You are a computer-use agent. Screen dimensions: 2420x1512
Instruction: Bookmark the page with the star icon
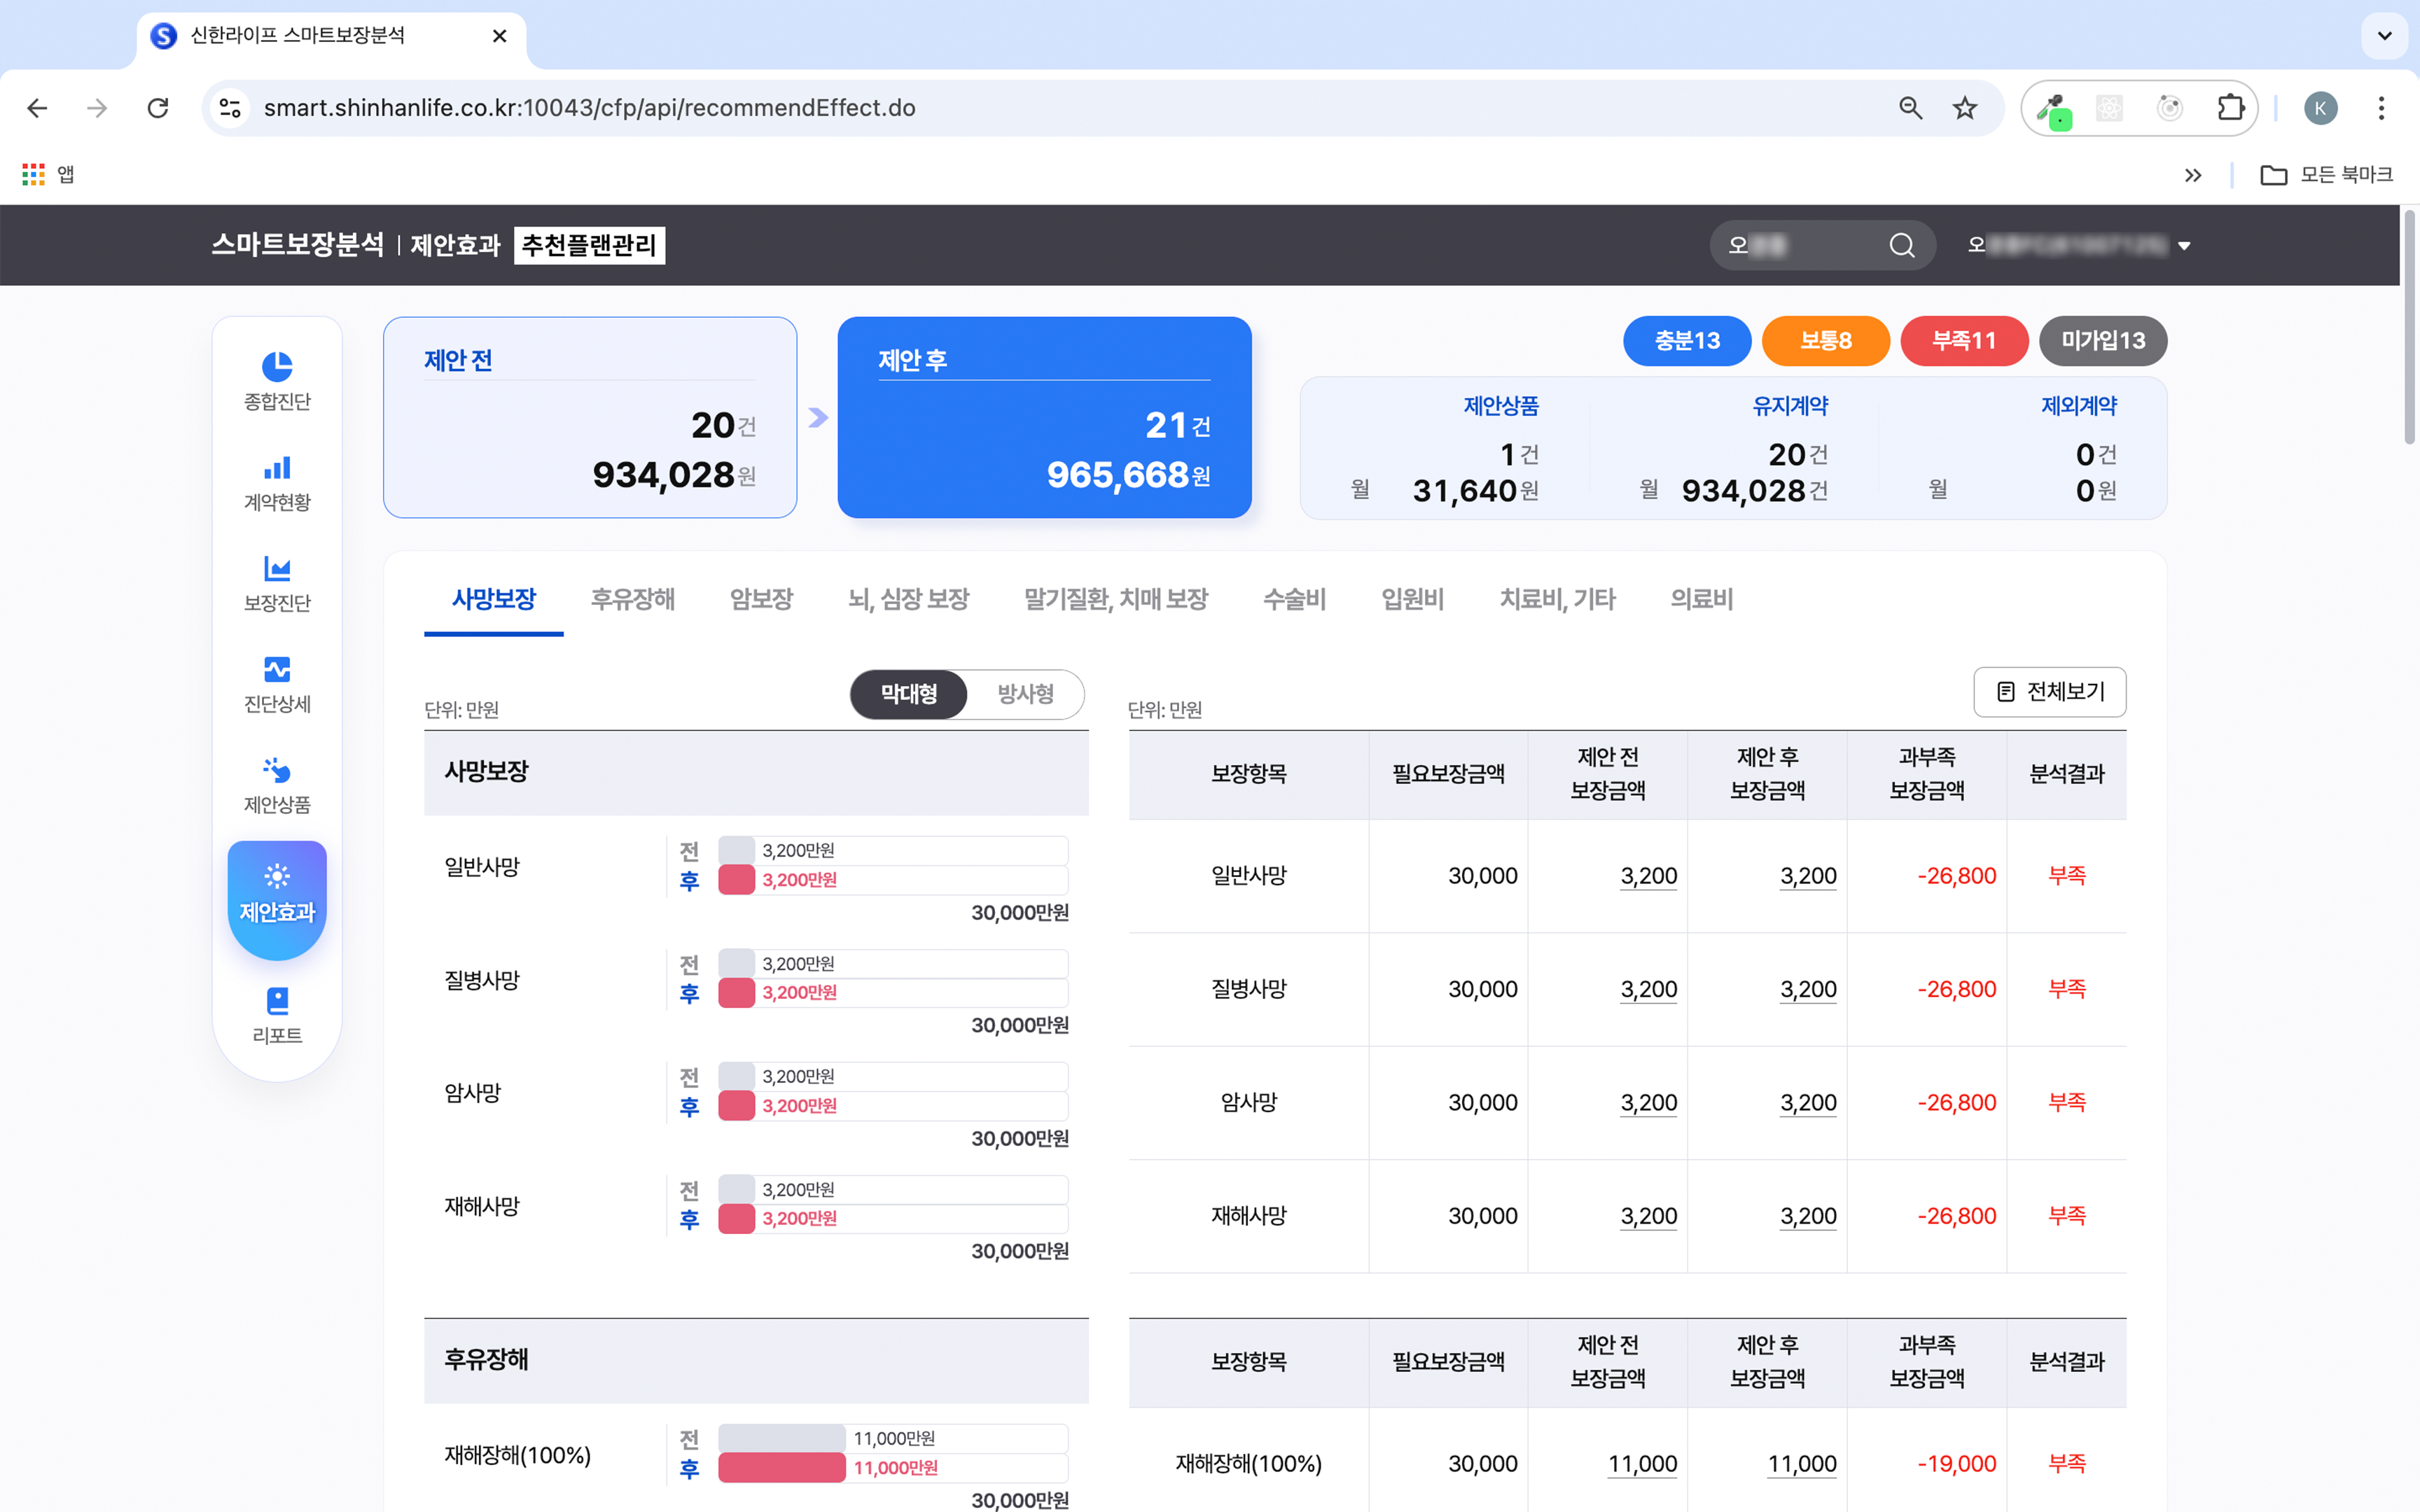(x=1965, y=108)
